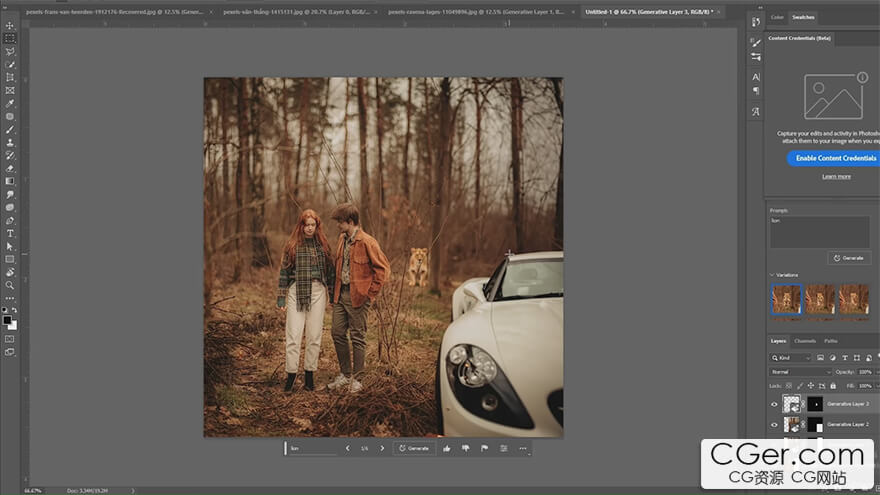Switch to the Channels tab
Image resolution: width=880 pixels, height=495 pixels.
[x=805, y=341]
